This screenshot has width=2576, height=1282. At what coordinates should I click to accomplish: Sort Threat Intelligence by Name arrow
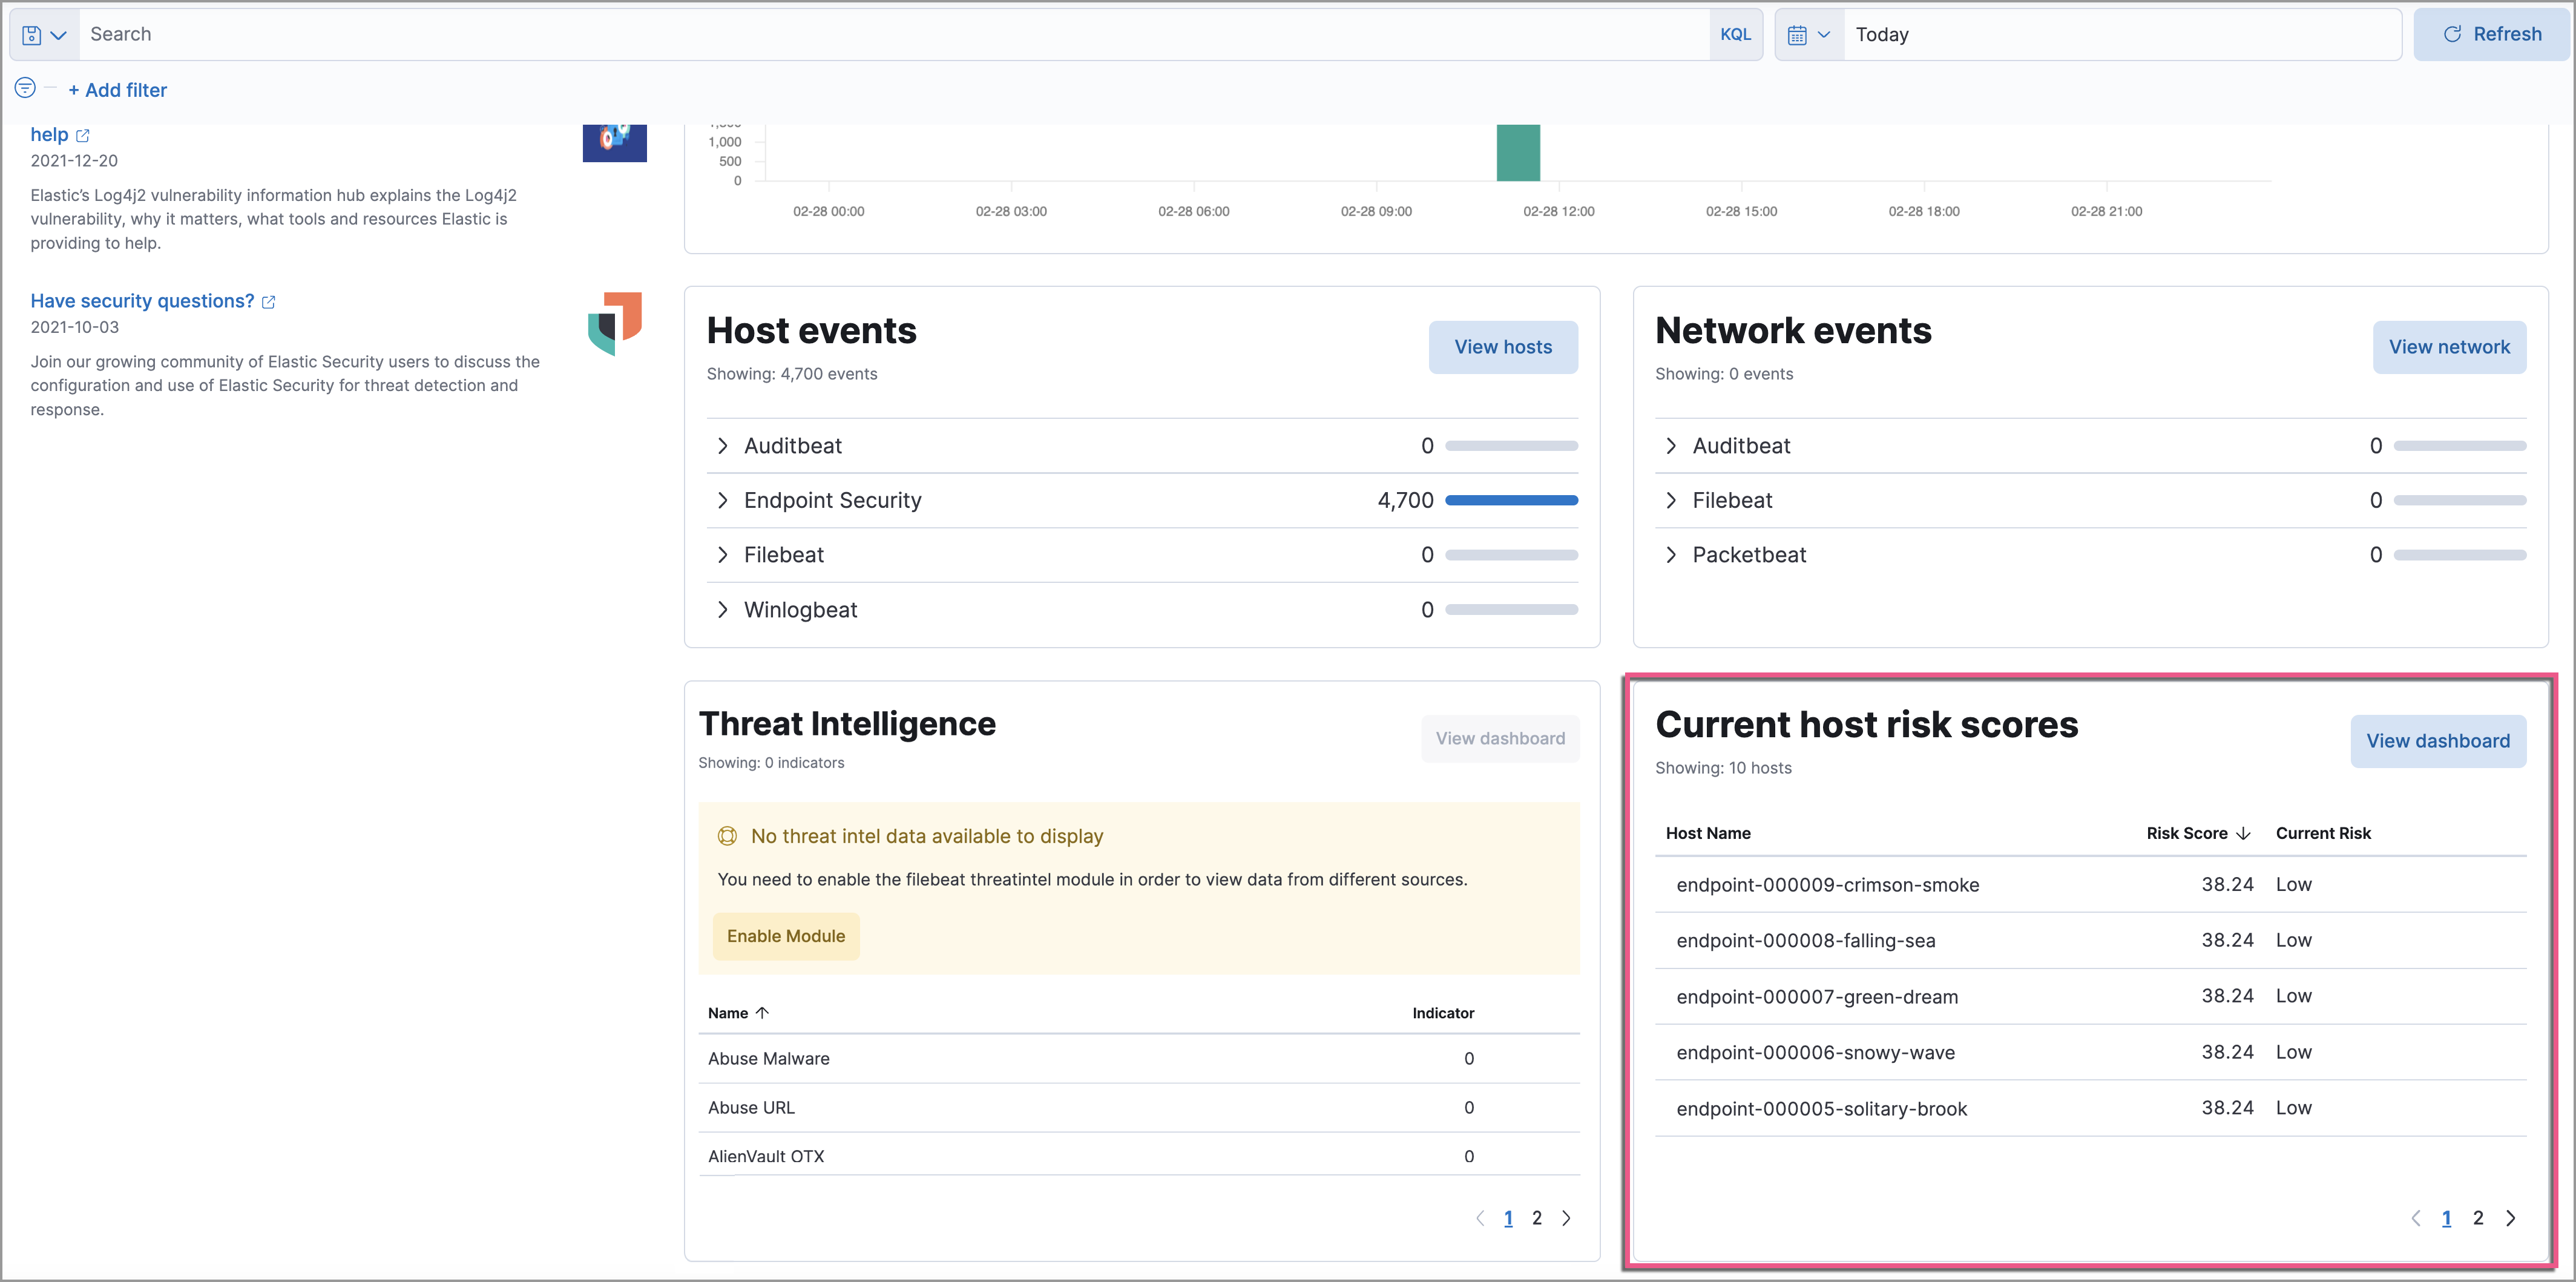pyautogui.click(x=762, y=1013)
